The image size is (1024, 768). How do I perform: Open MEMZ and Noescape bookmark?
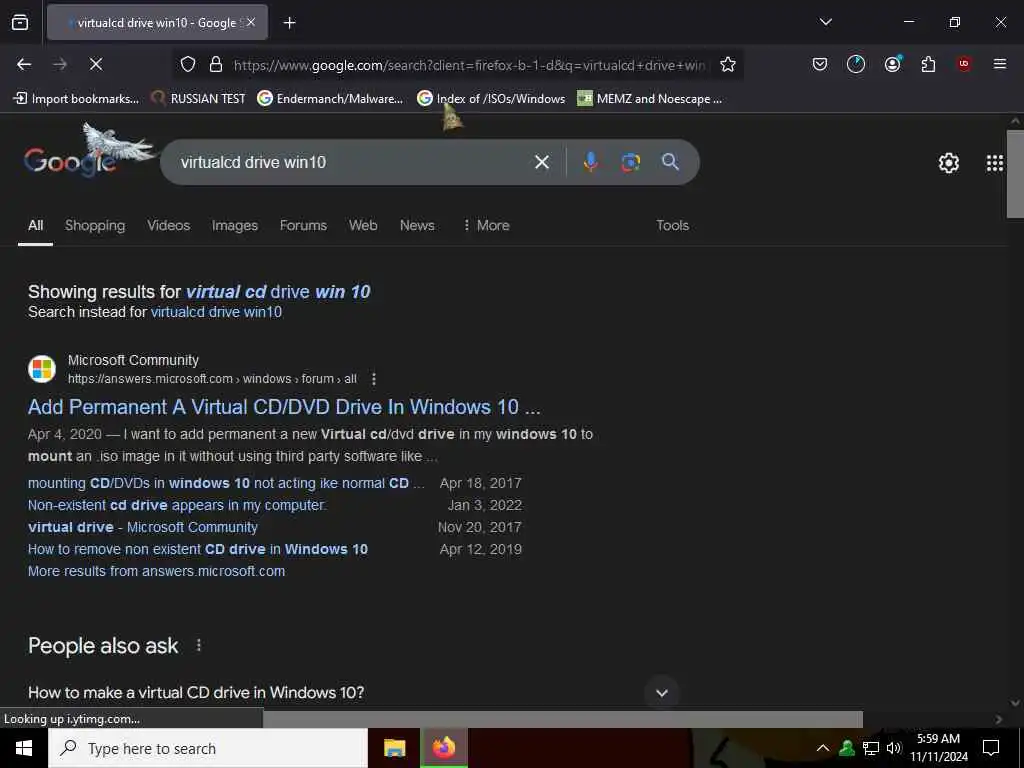[x=650, y=99]
